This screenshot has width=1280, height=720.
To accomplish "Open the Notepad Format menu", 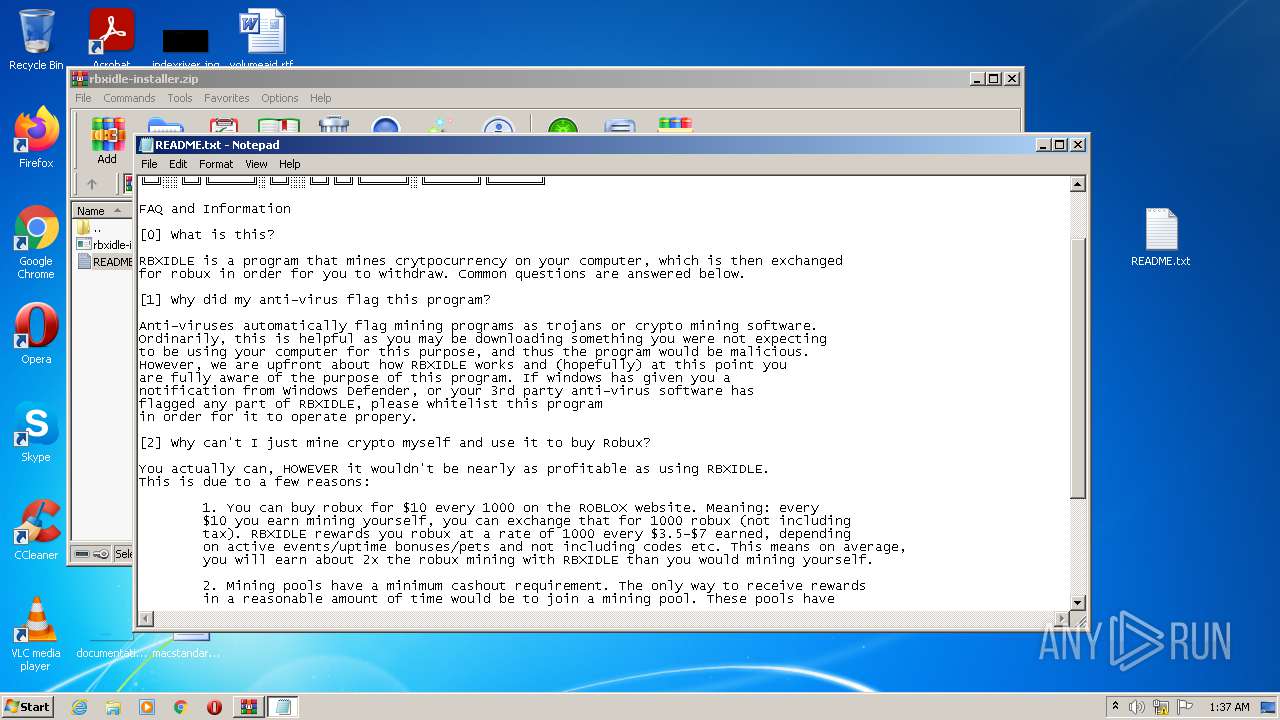I will pos(216,164).
